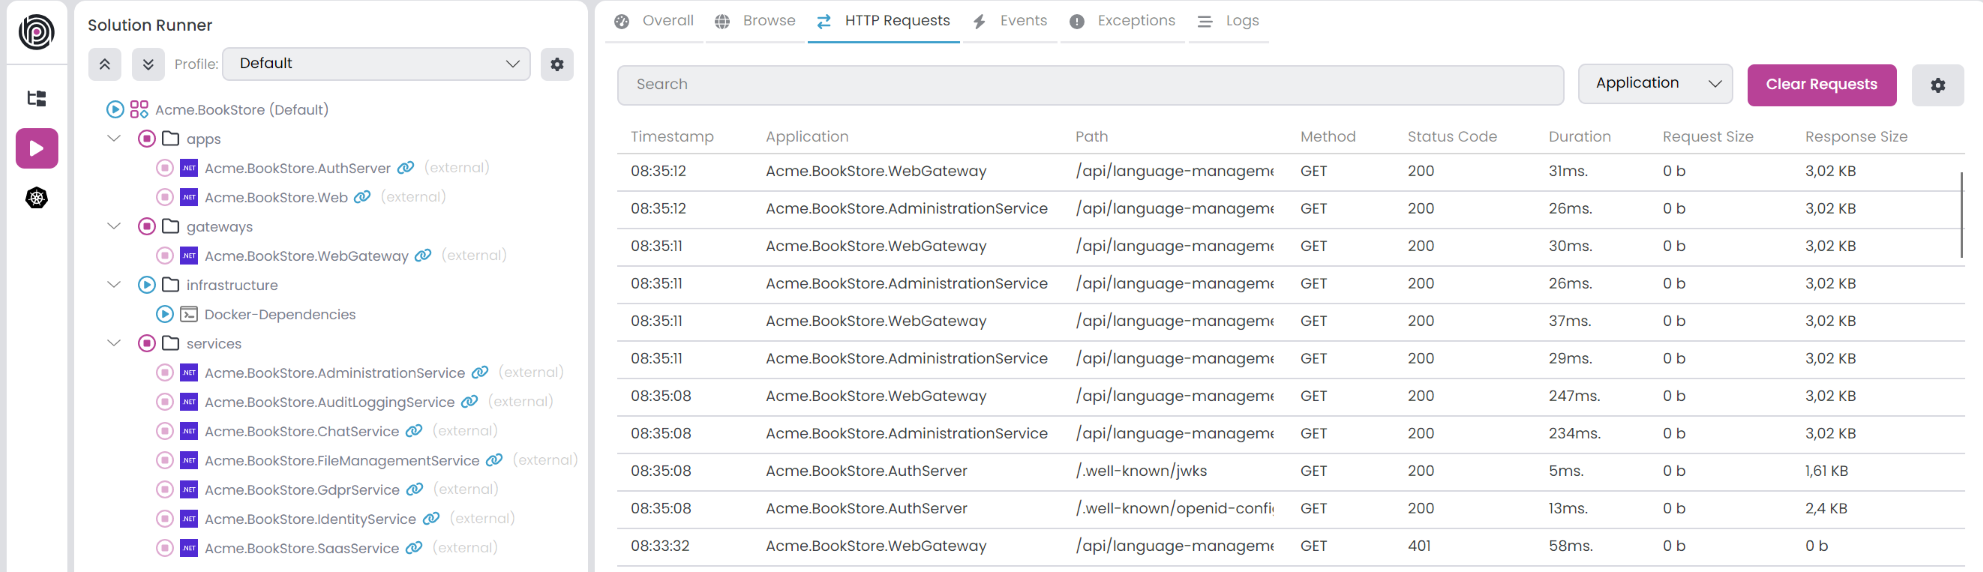1983x572 pixels.
Task: Click the expand all double-chevron button
Action: coord(148,64)
